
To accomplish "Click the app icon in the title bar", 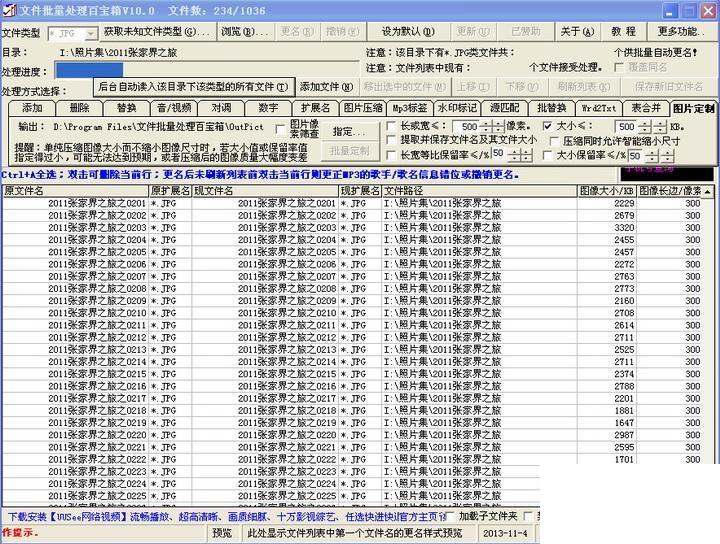I will (8, 10).
